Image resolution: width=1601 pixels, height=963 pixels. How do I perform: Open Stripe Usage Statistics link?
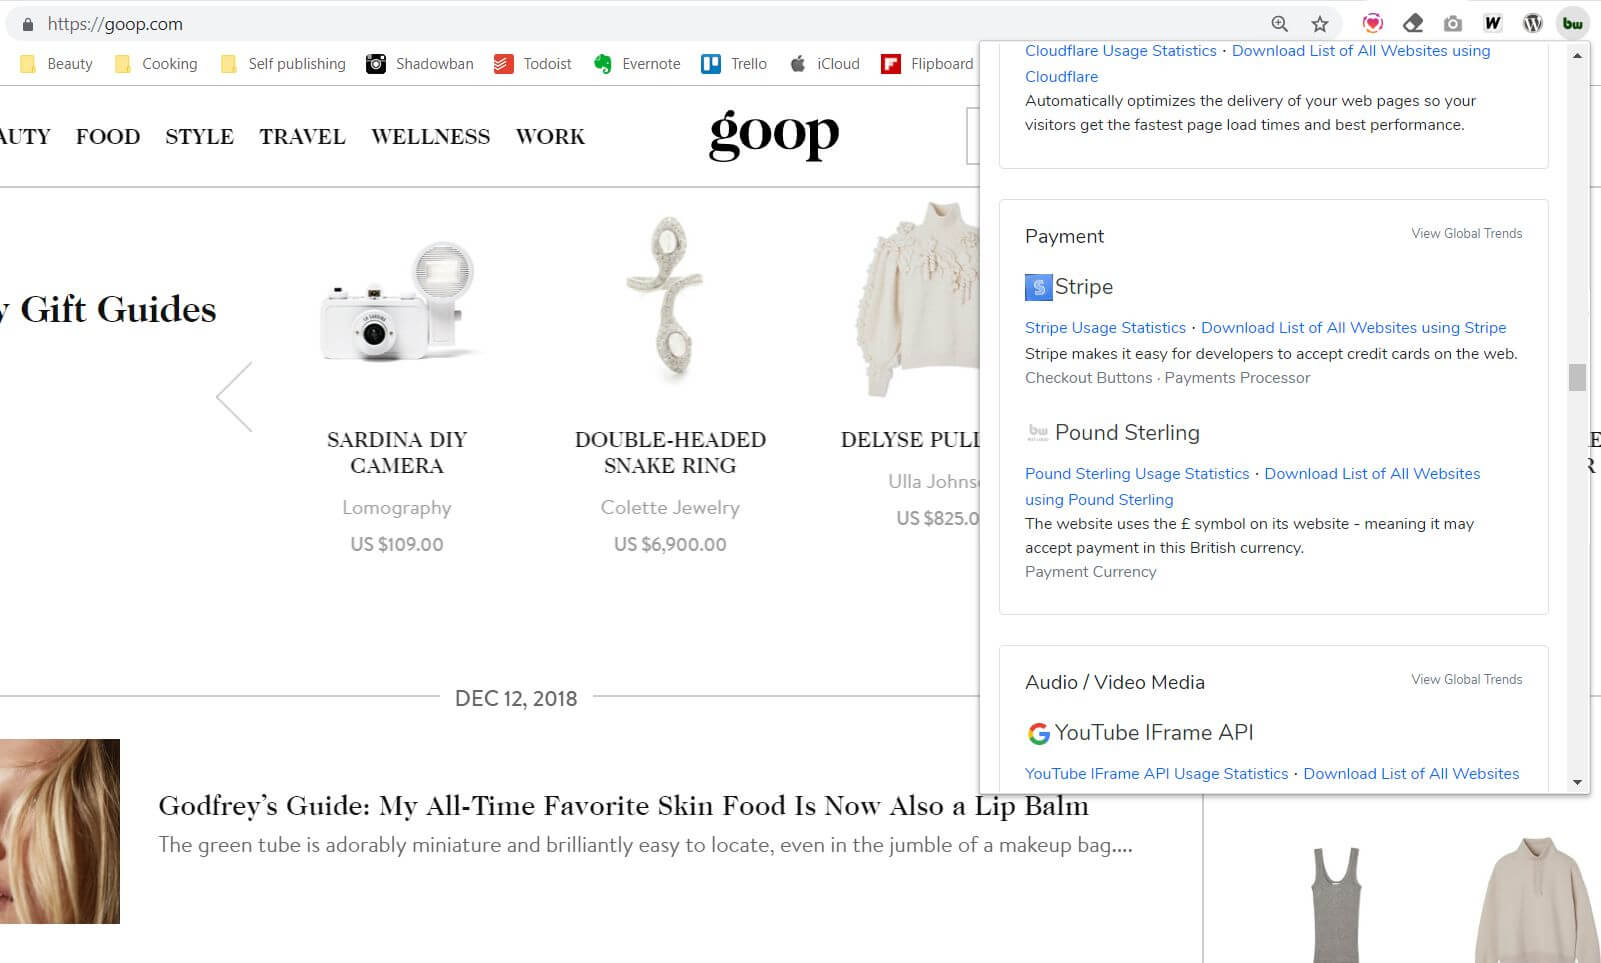pos(1105,328)
